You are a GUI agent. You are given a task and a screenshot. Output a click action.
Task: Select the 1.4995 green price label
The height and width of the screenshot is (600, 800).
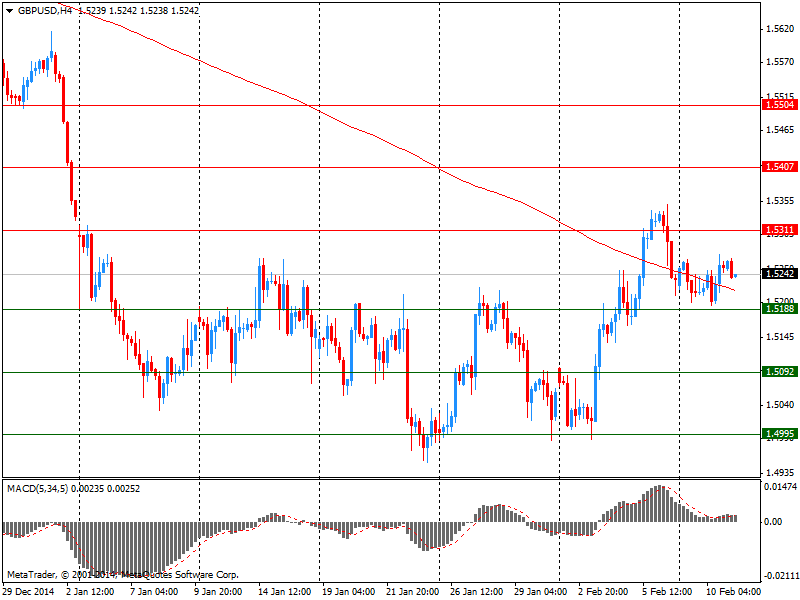780,434
